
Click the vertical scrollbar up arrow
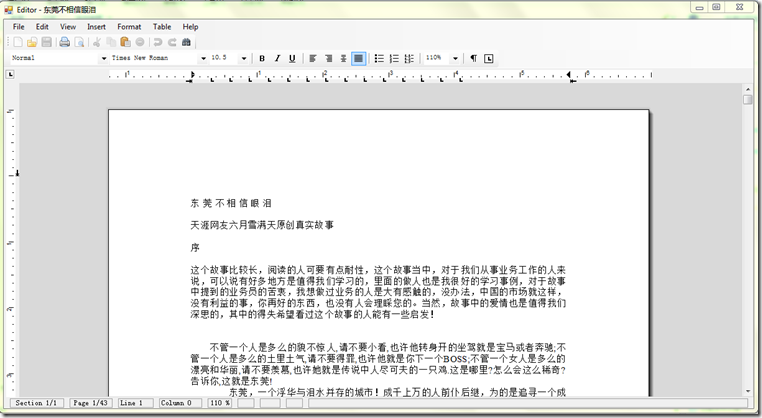(747, 89)
